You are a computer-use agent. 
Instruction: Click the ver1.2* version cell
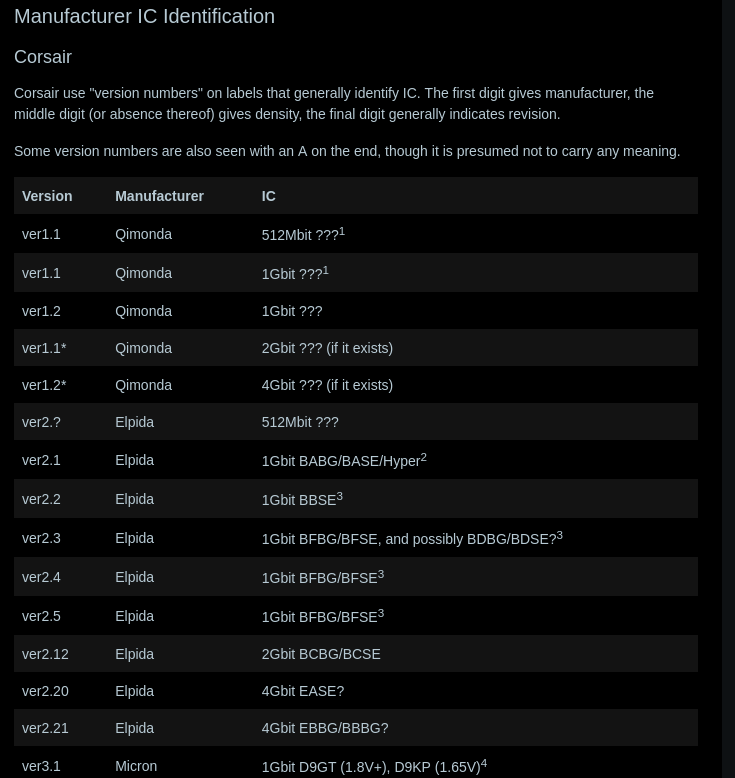44,386
